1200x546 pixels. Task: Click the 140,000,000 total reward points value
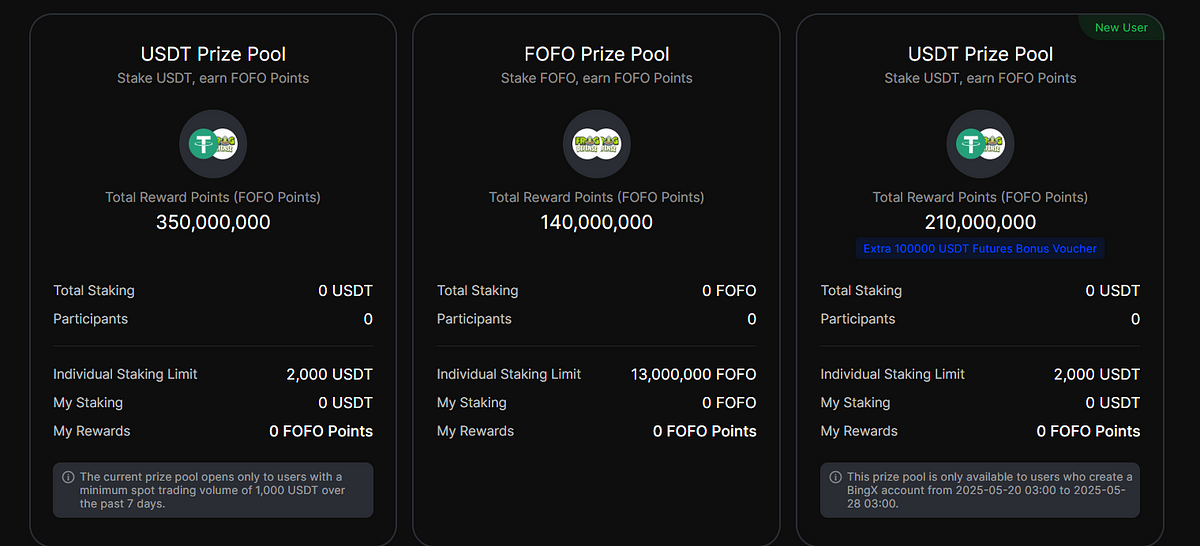point(597,222)
